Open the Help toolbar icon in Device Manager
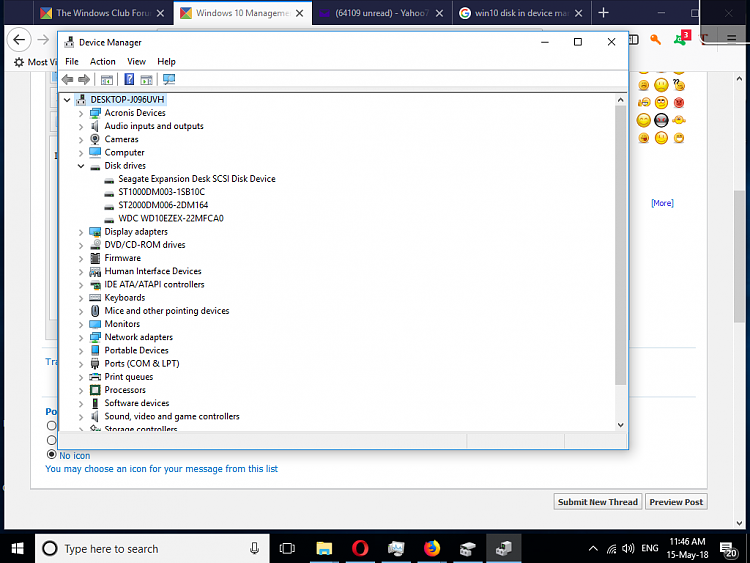Screen dimensions: 750x563 (x=129, y=79)
